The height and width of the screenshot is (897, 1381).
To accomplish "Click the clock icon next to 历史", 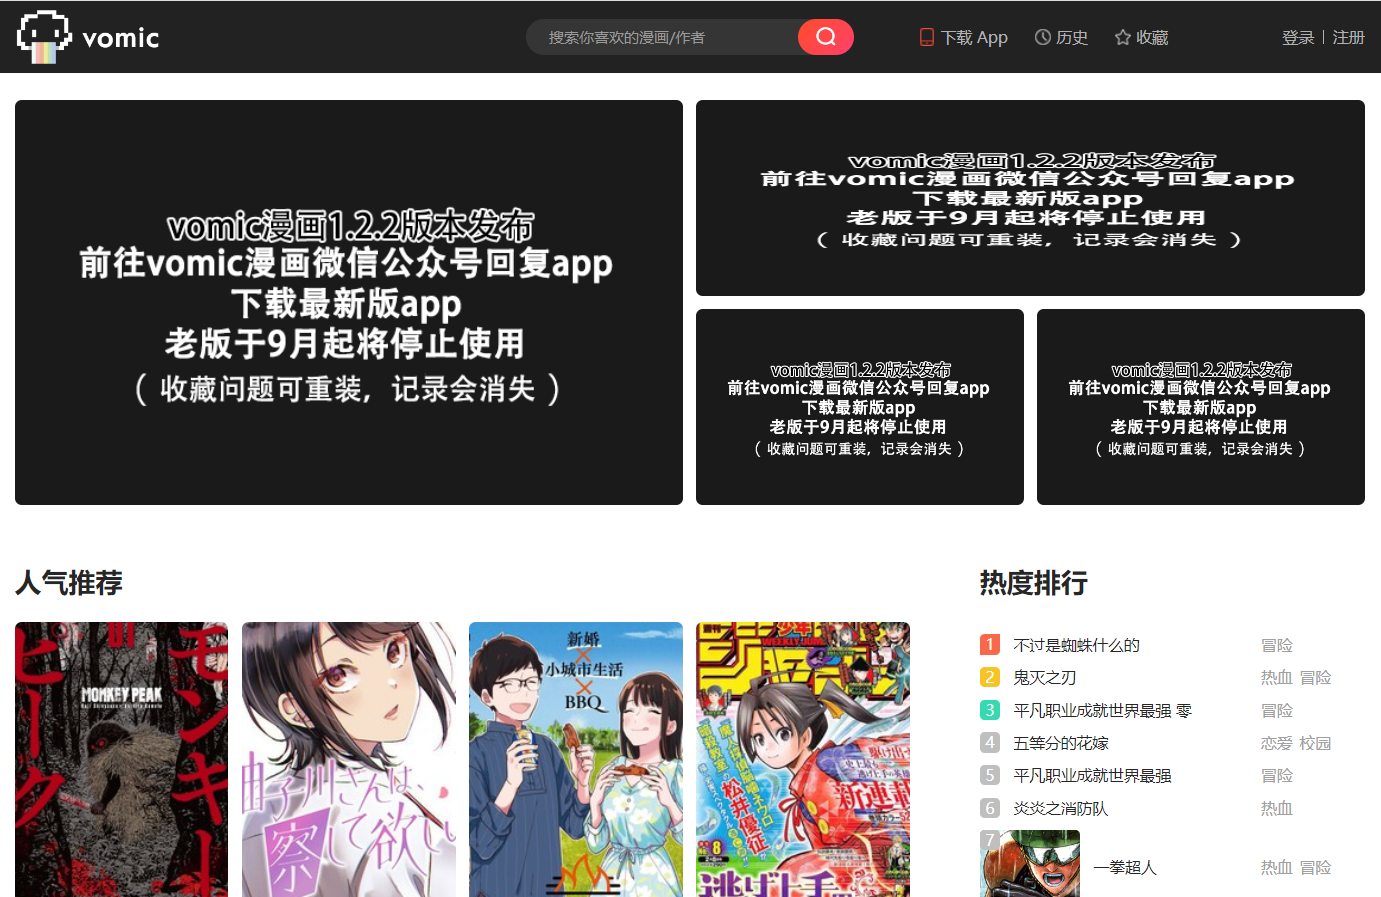I will (1041, 36).
